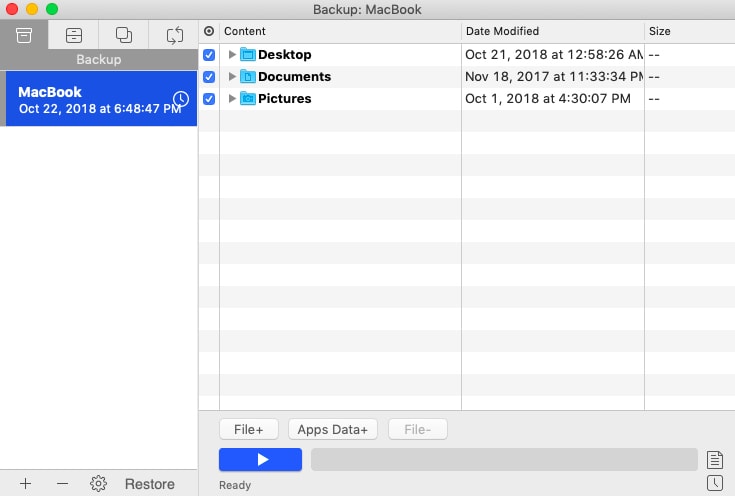Open the Synchronize tab icon
Screen dimensions: 735x496
click(x=174, y=36)
